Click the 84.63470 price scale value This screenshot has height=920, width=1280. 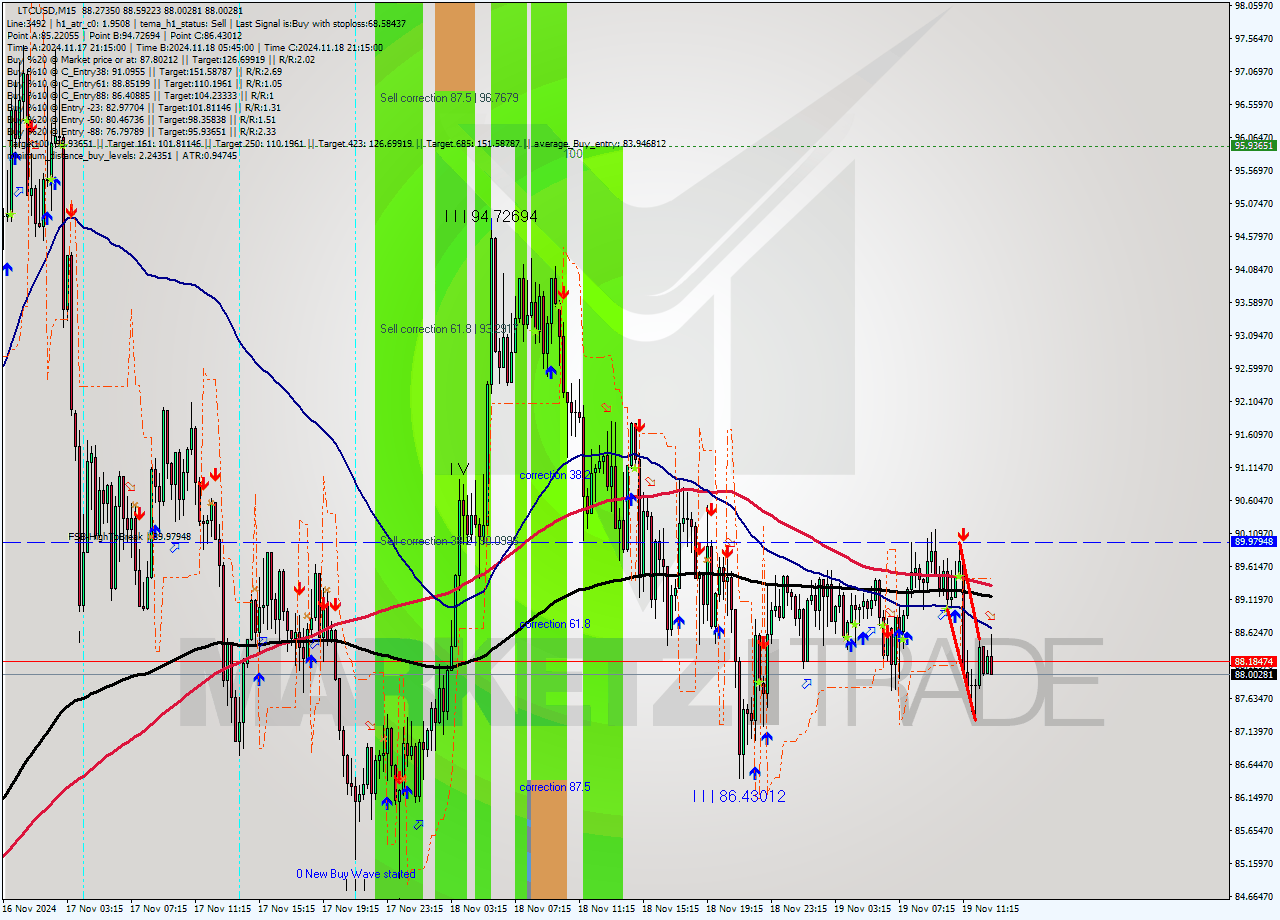coord(1254,897)
